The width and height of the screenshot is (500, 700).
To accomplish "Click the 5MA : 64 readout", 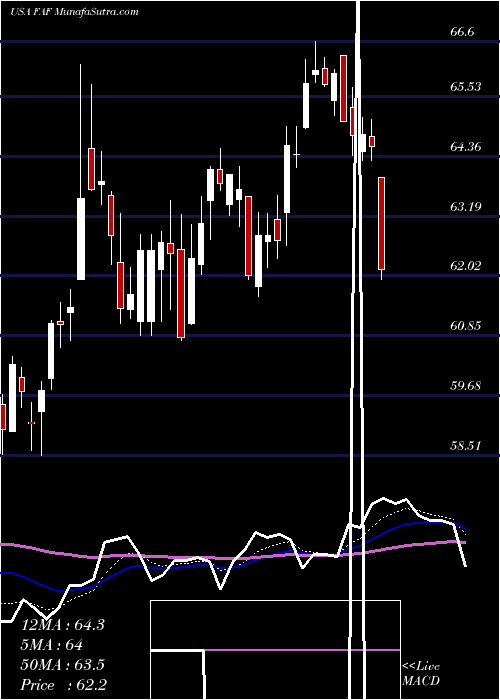I will (52, 645).
